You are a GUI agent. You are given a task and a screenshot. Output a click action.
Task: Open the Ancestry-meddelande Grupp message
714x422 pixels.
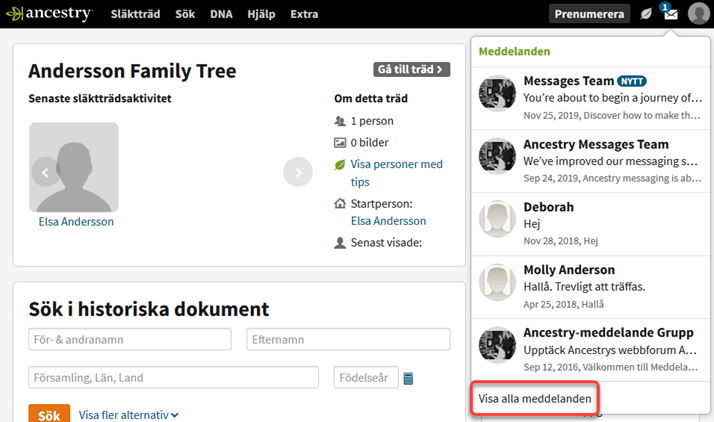click(x=590, y=350)
